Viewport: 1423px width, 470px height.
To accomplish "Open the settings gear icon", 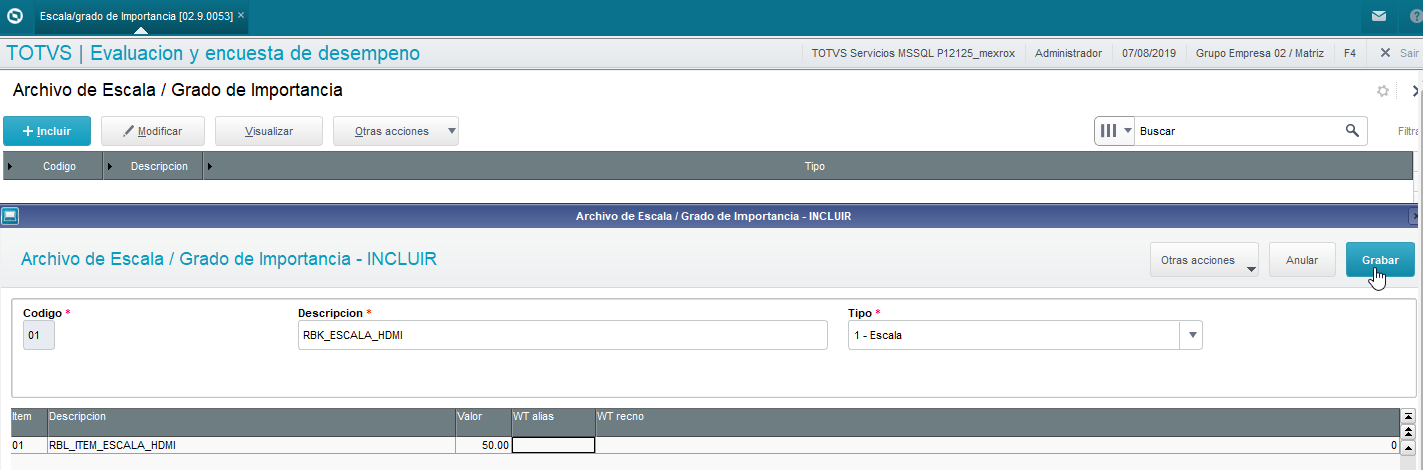I will [x=1383, y=91].
